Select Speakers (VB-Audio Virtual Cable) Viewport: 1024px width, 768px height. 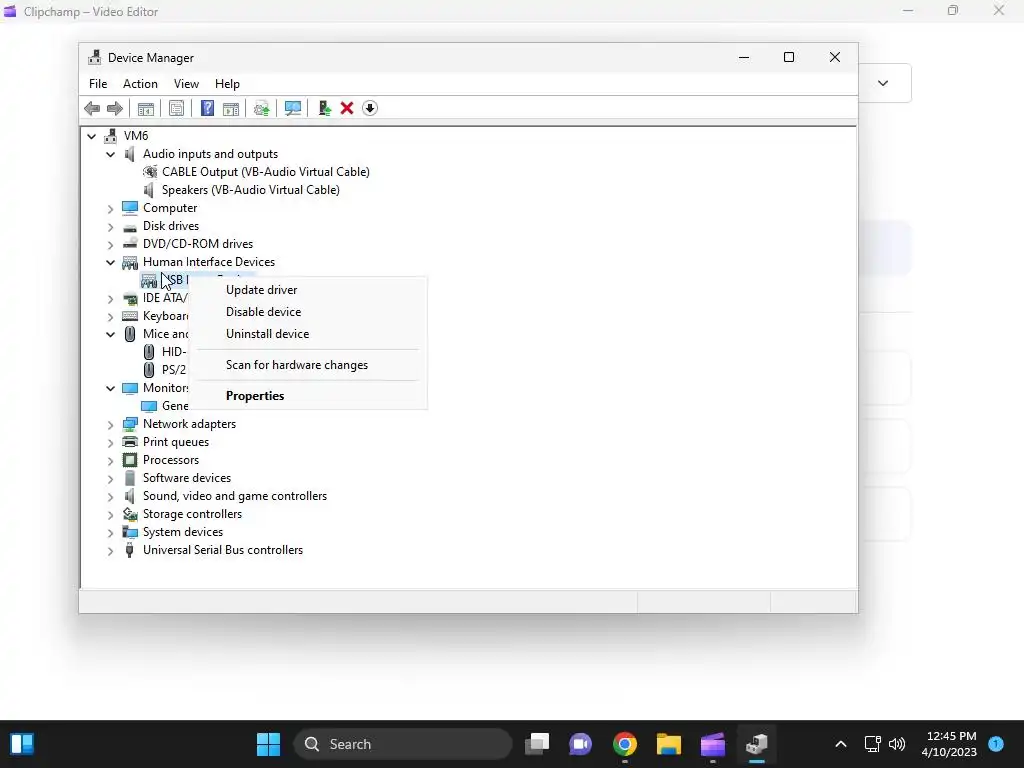coord(251,190)
